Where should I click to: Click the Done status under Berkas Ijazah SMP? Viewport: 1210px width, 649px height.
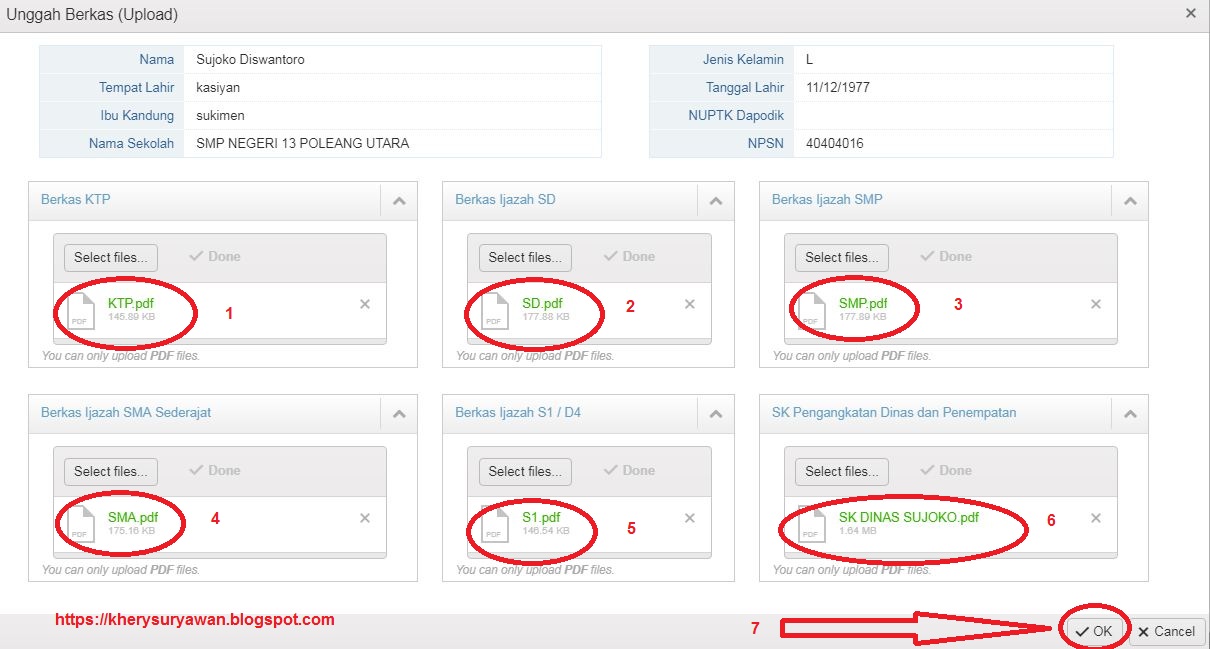click(x=946, y=256)
